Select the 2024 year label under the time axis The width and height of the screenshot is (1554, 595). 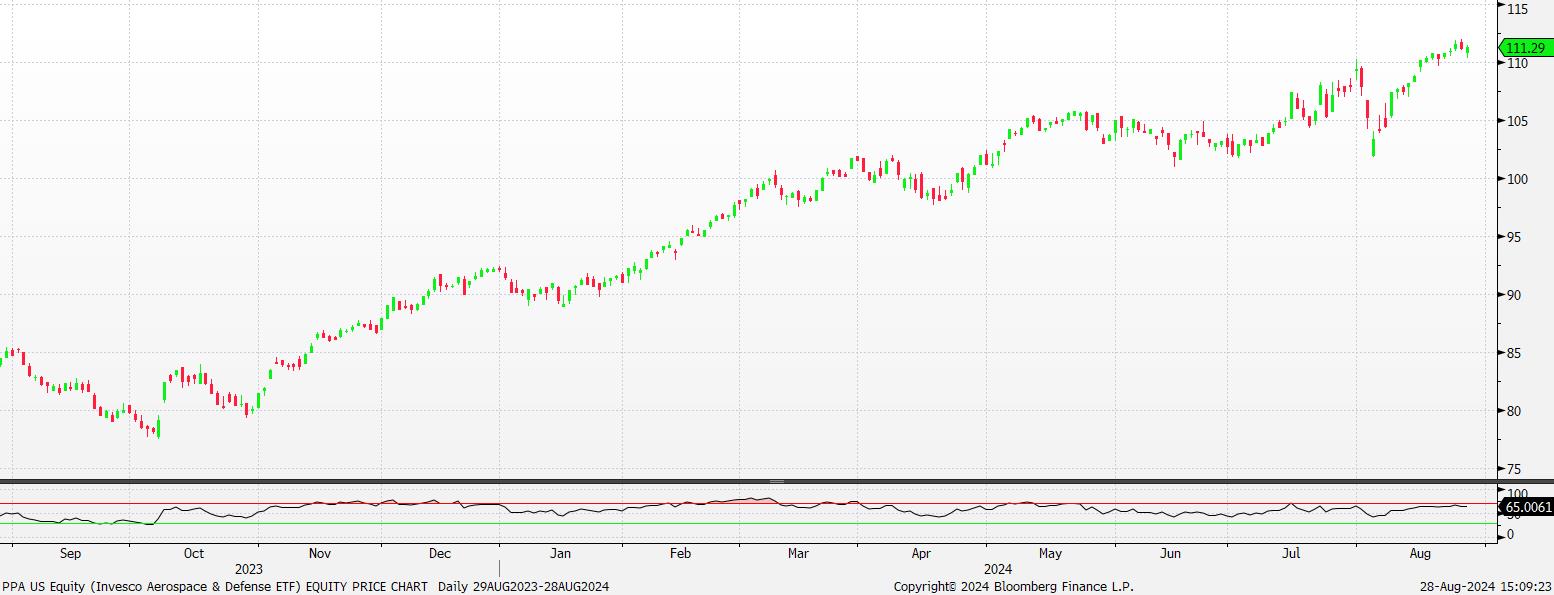[998, 569]
